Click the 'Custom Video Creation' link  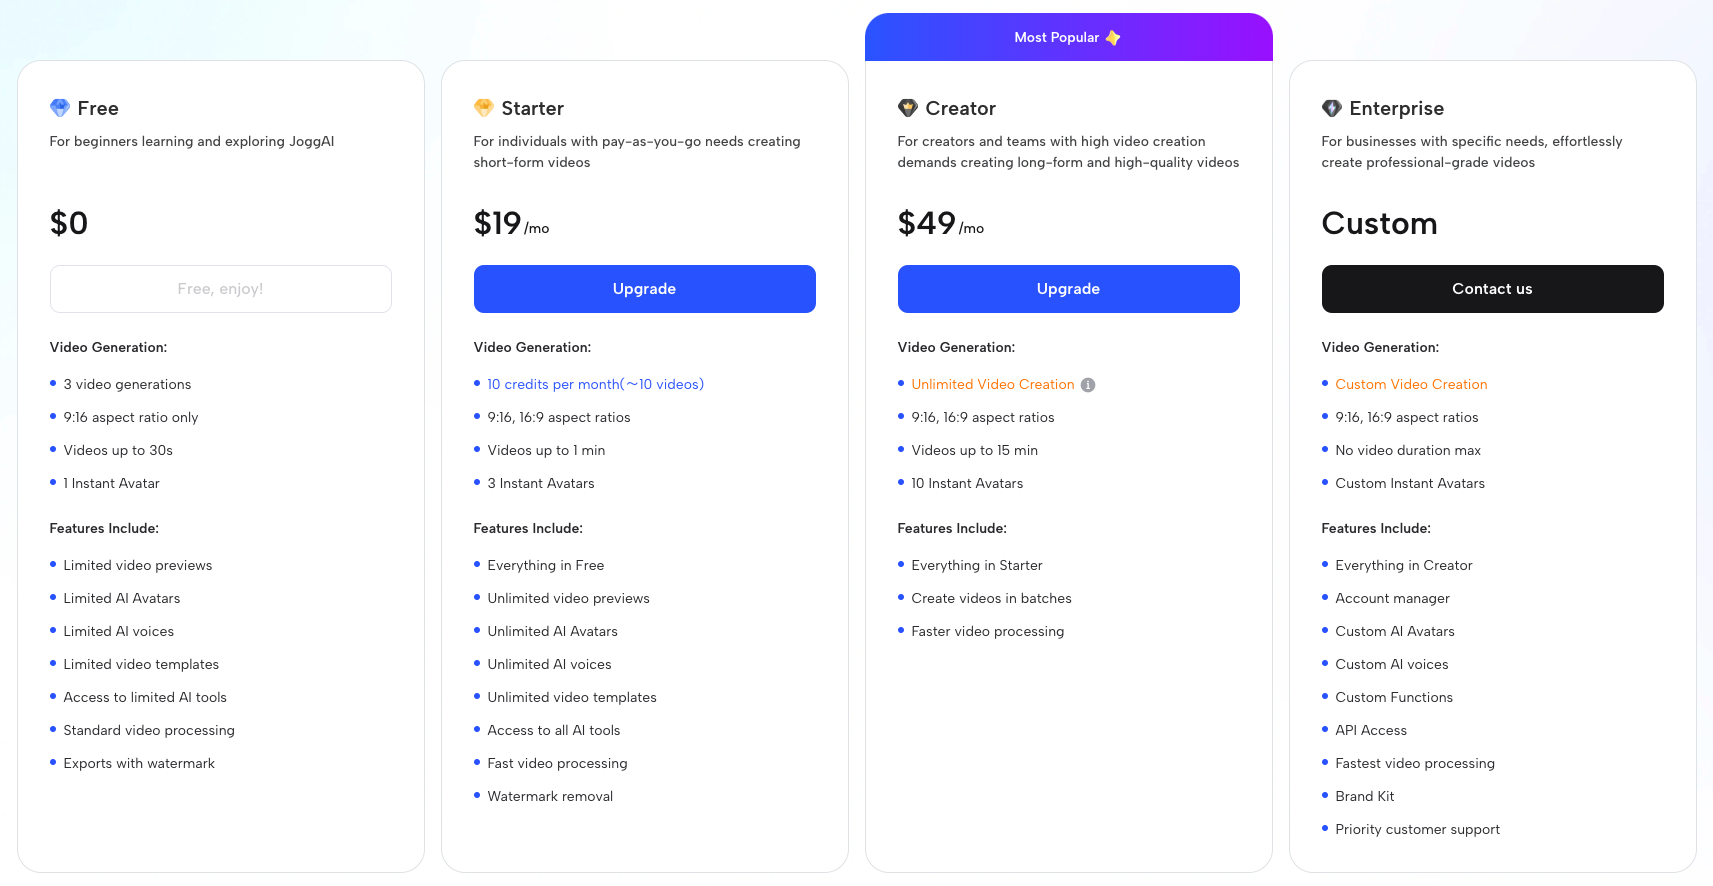point(1411,385)
